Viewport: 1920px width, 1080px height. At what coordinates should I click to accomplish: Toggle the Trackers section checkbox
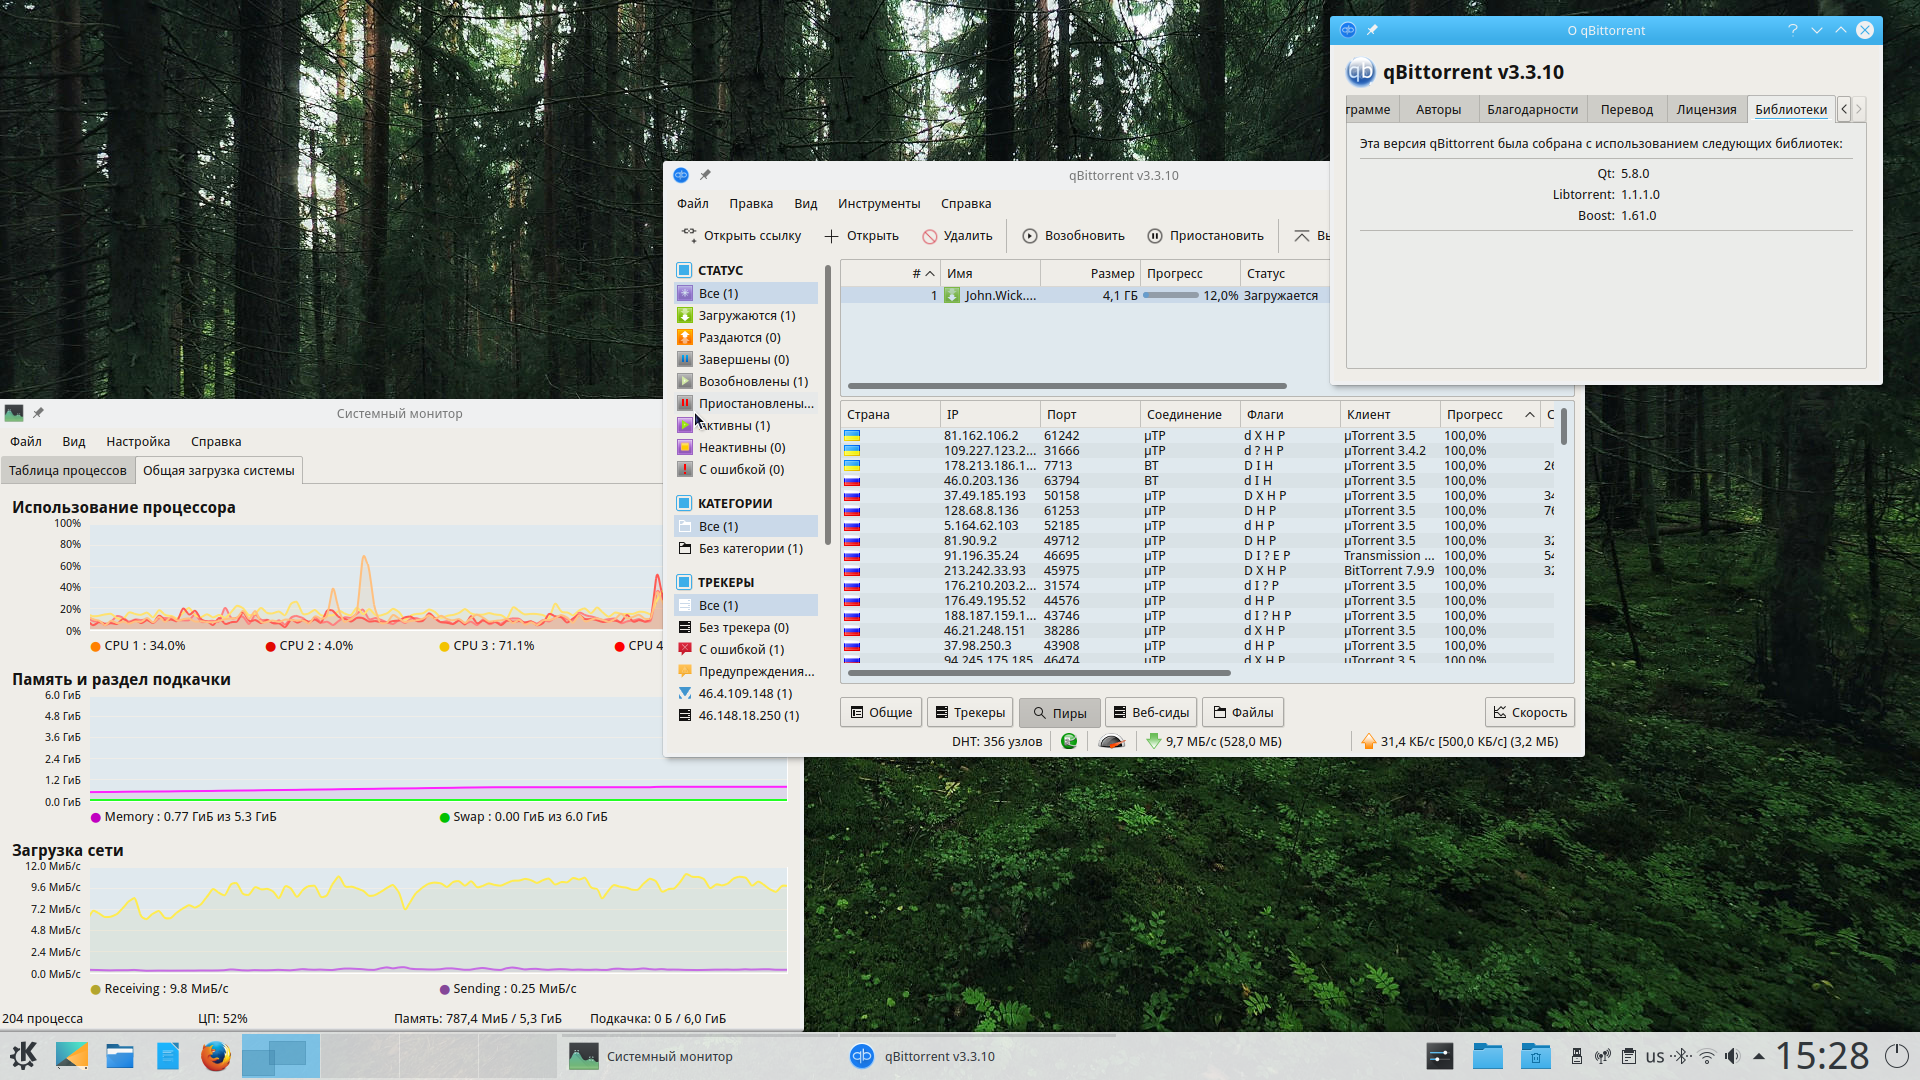(684, 582)
